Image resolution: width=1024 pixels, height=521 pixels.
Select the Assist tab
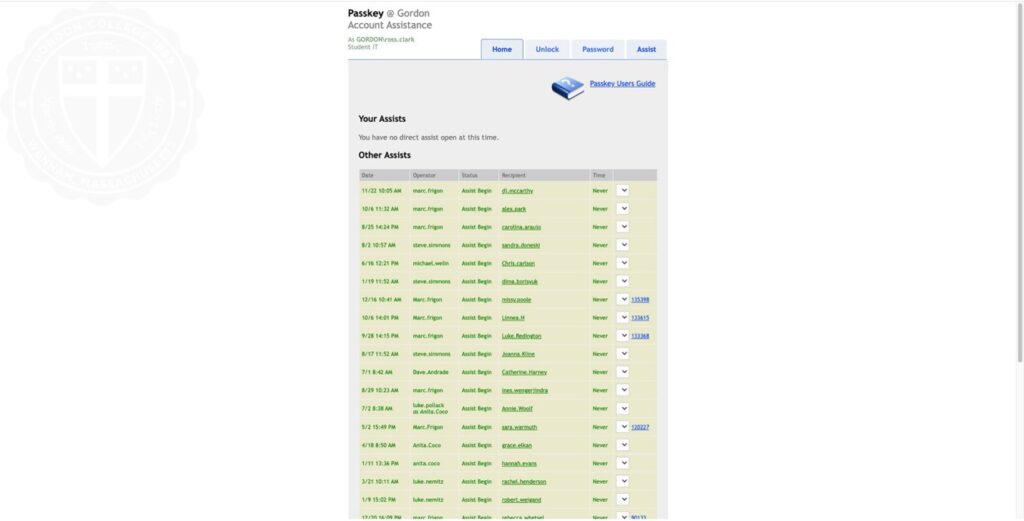point(647,49)
